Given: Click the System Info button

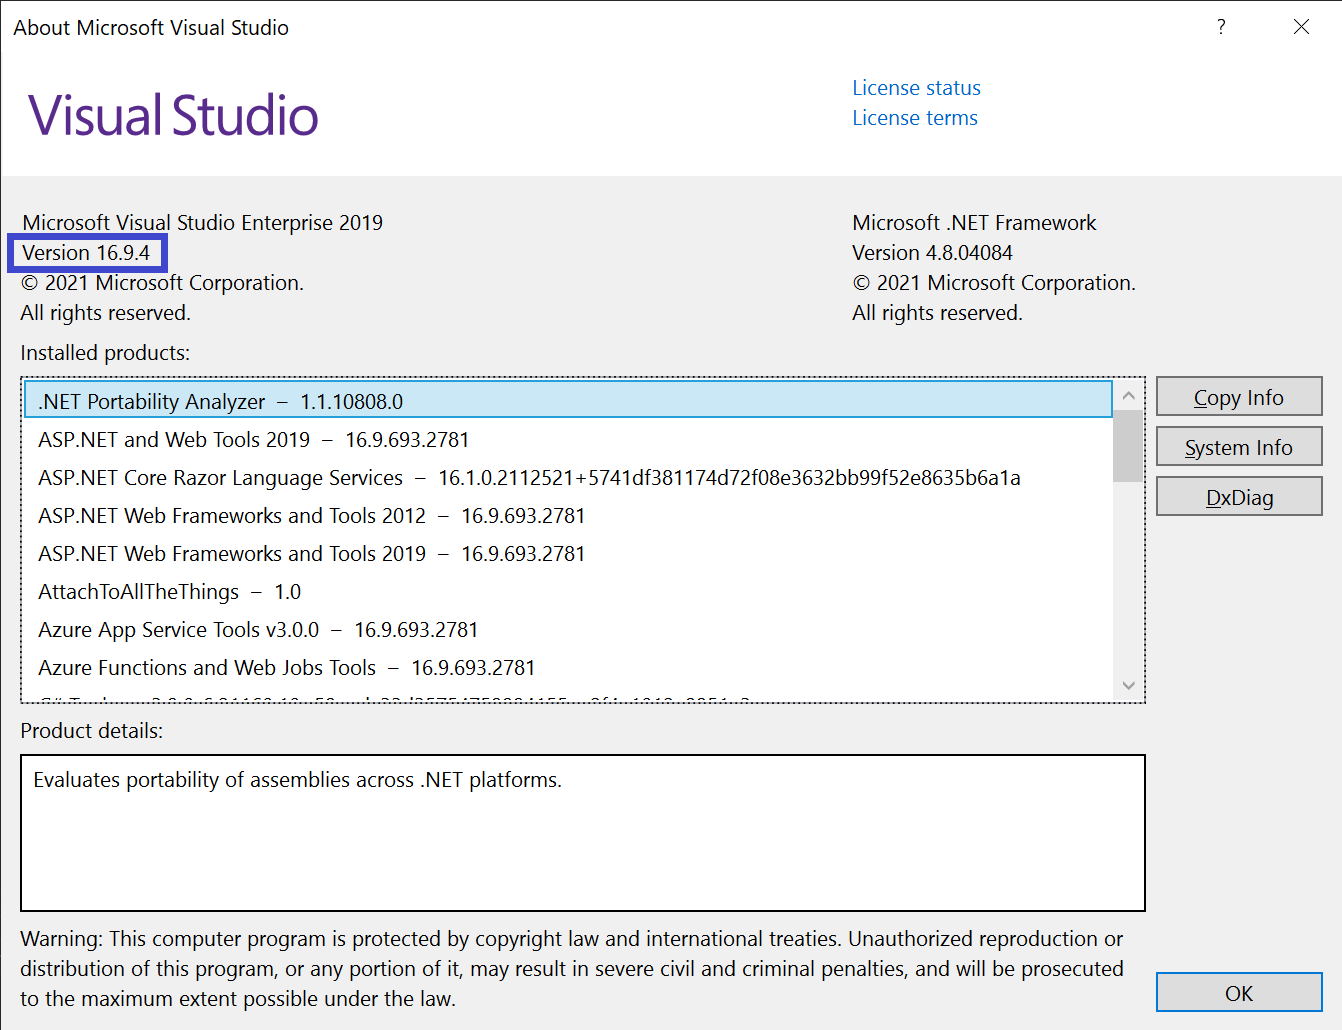Looking at the screenshot, I should (1239, 447).
